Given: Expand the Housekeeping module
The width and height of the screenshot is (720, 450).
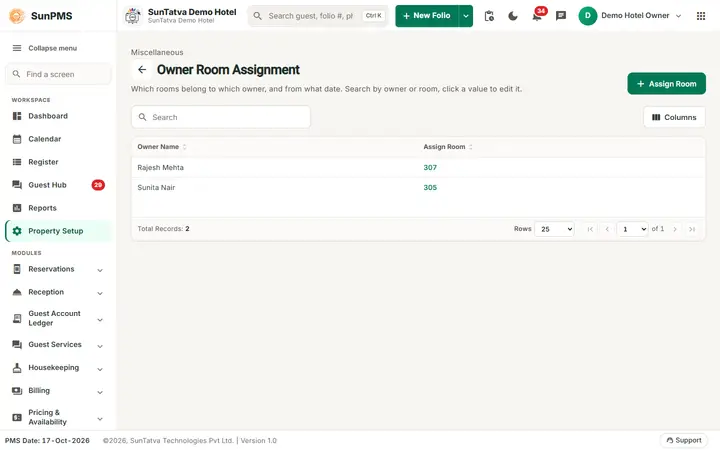Looking at the screenshot, I should [x=58, y=367].
